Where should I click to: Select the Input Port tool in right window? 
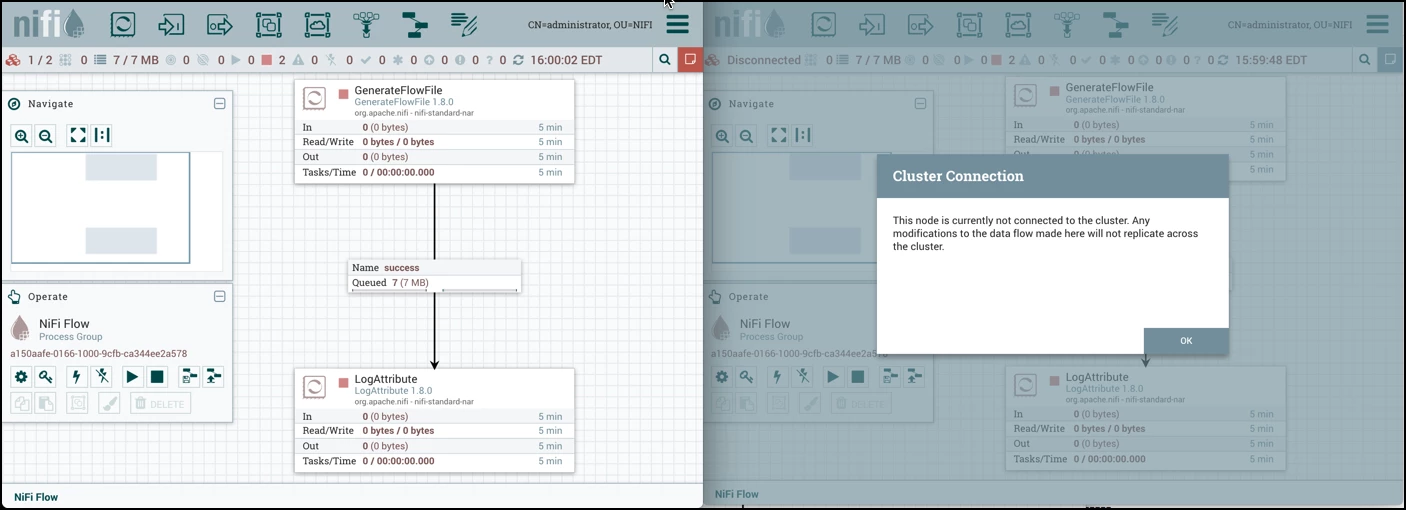click(872, 23)
